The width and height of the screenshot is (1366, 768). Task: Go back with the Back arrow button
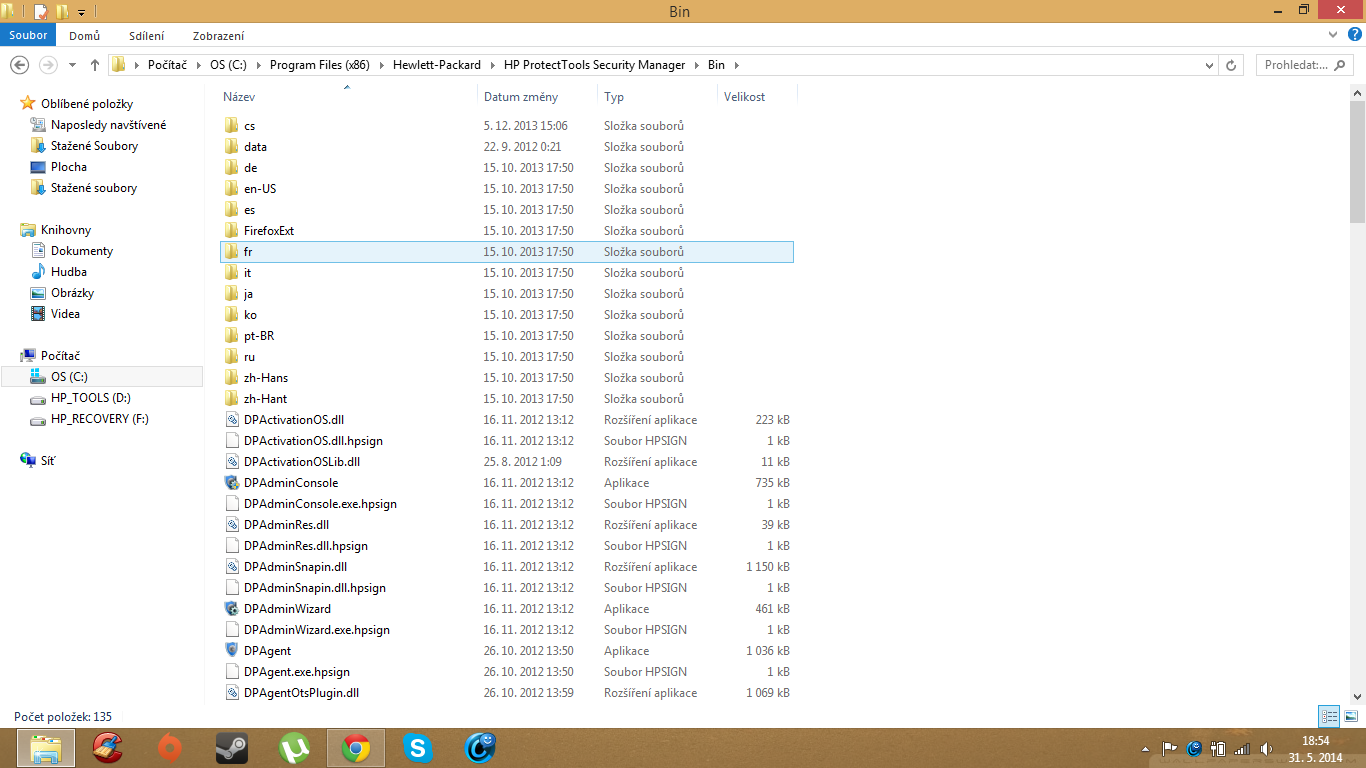pyautogui.click(x=19, y=65)
